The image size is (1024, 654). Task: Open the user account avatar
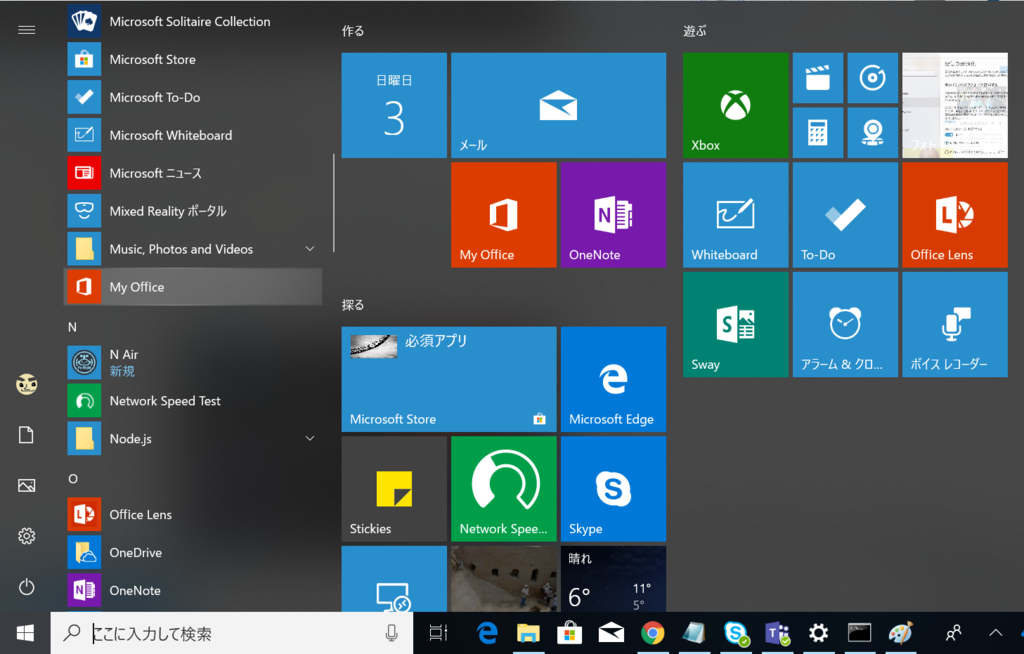pos(26,384)
